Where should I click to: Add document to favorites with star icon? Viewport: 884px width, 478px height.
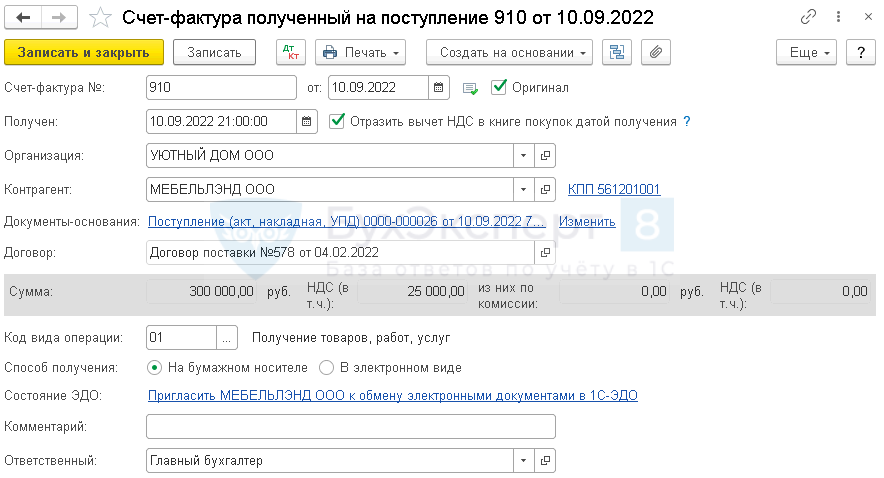pos(101,18)
